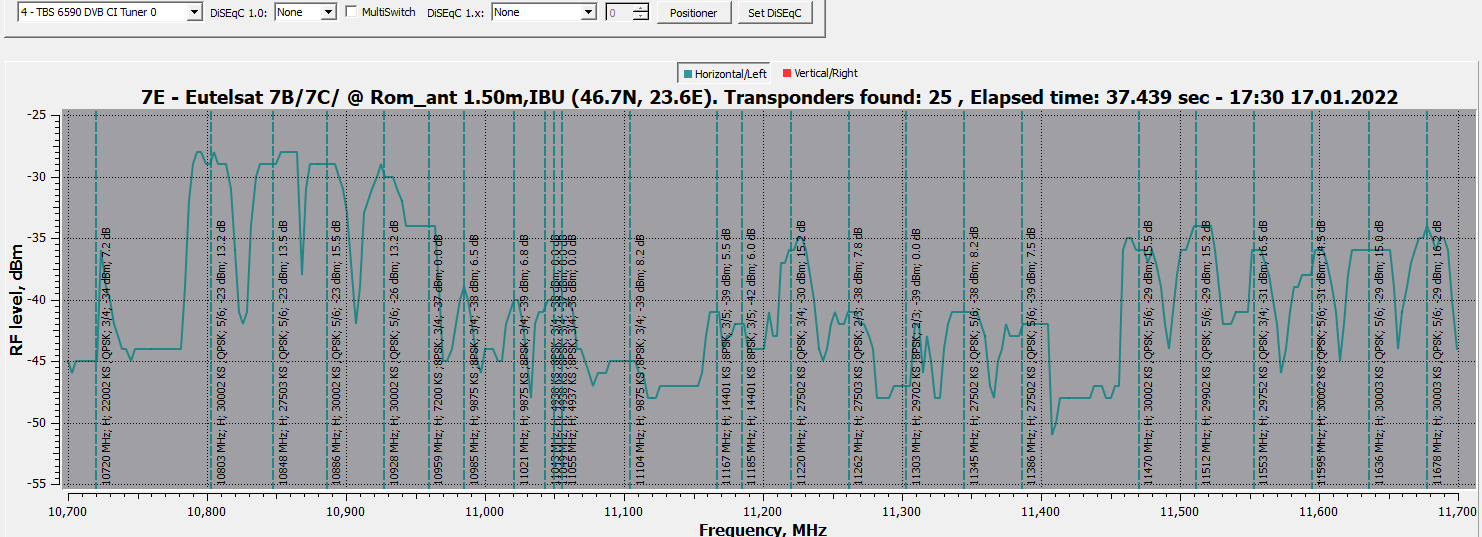Open the DiSEqC 1.0 None dropdown

click(x=306, y=12)
